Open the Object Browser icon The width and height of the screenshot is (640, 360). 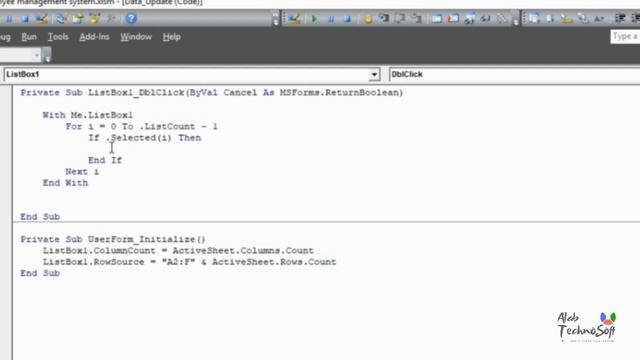[x=94, y=18]
